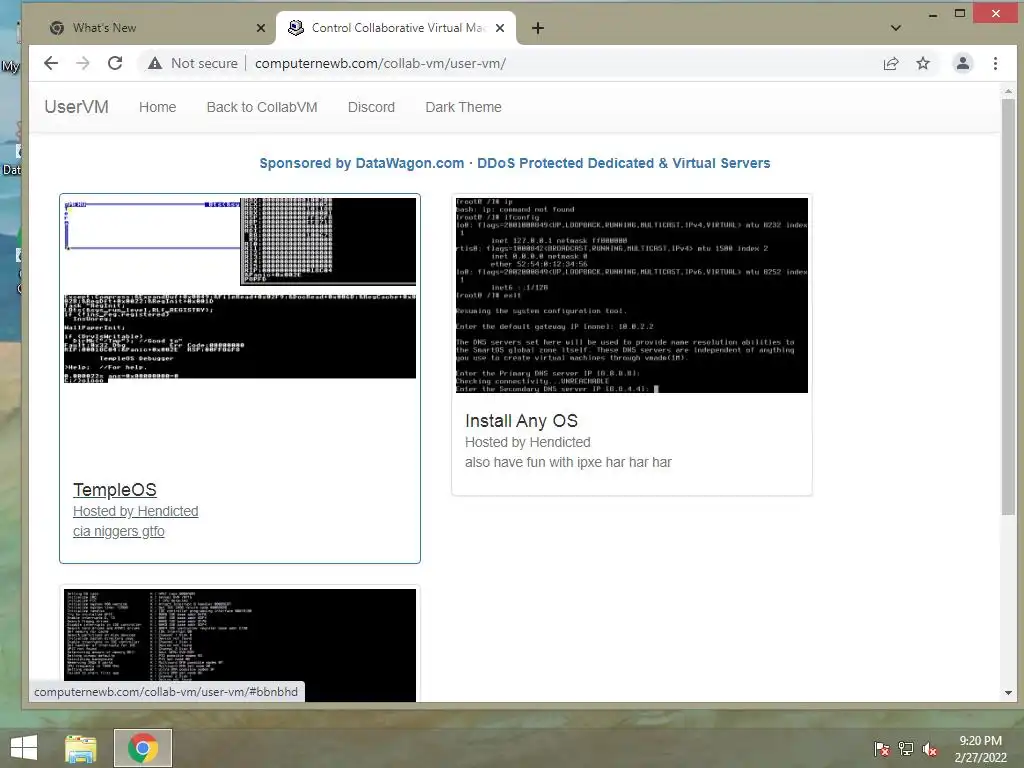Bookmark this page with the star icon
The image size is (1024, 768).
click(923, 63)
